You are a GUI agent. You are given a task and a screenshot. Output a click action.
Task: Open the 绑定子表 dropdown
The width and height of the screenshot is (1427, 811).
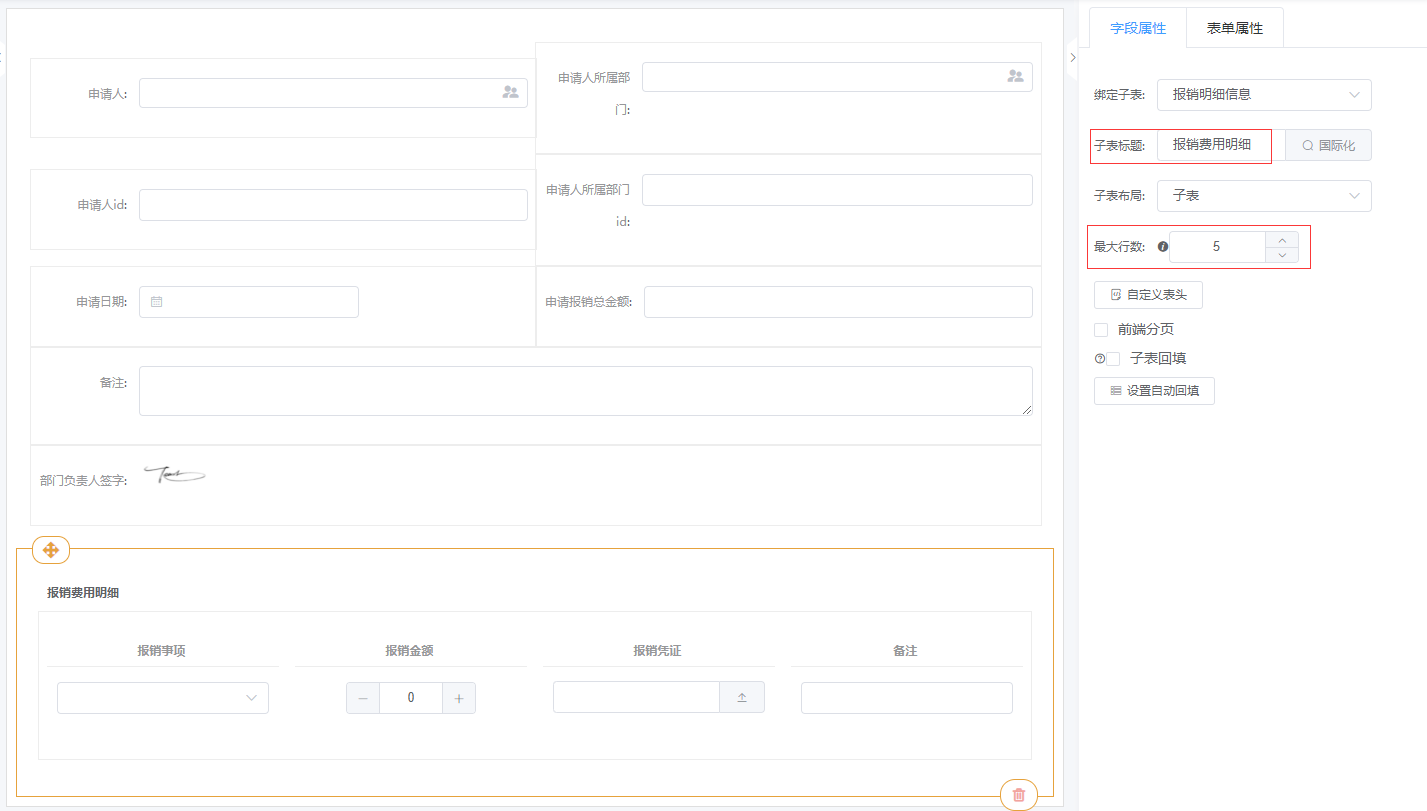(1264, 95)
